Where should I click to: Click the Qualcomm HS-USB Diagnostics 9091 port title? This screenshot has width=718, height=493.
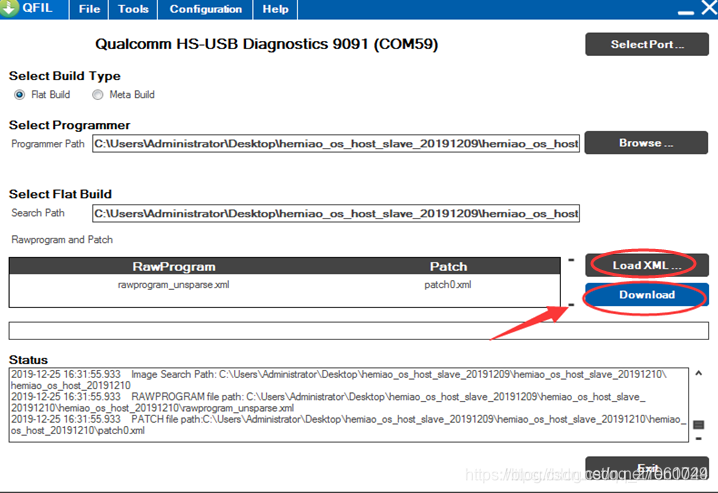pos(267,44)
